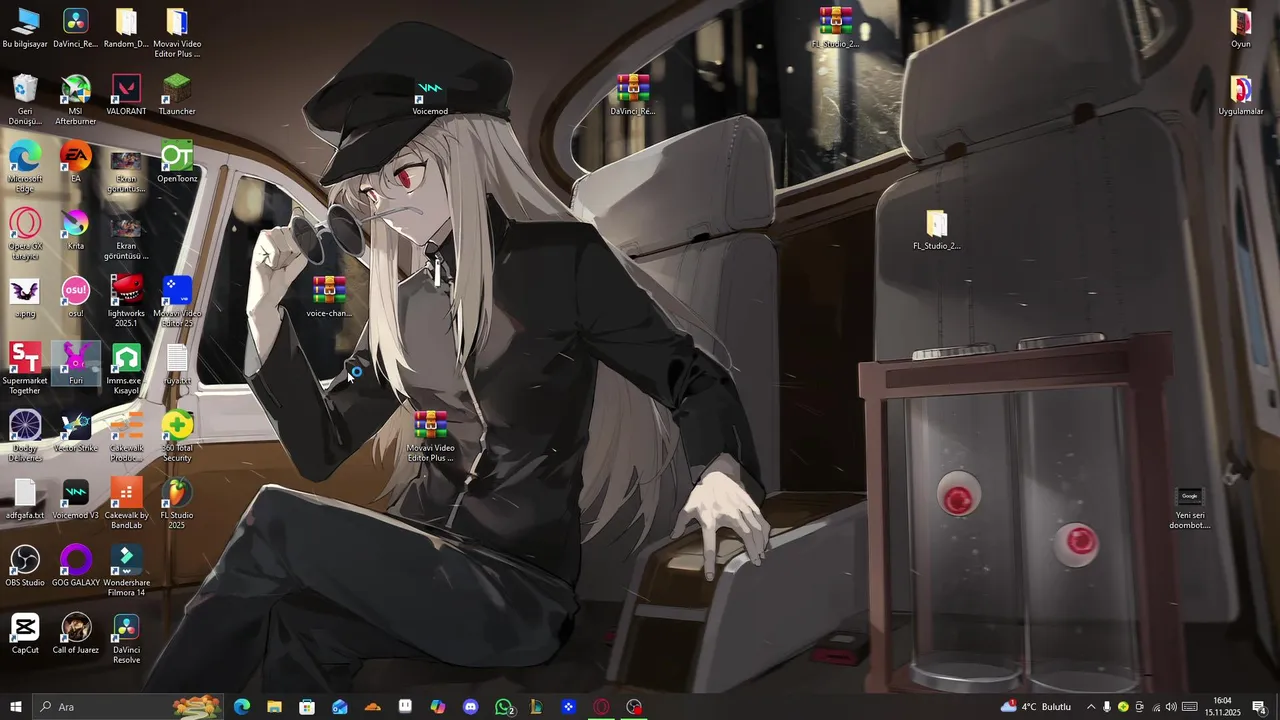
Task: Select the voice-chan... WinRAR archive
Action: (x=329, y=298)
